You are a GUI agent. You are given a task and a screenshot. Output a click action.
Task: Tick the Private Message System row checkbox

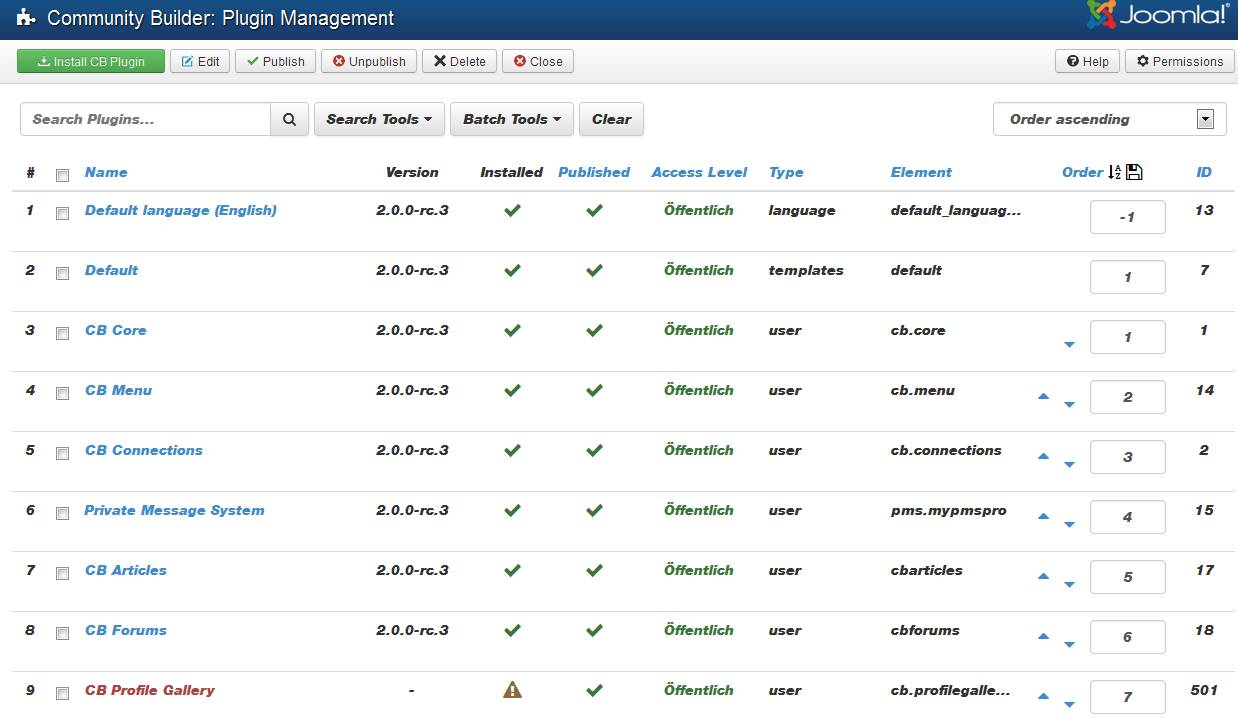pyautogui.click(x=62, y=513)
